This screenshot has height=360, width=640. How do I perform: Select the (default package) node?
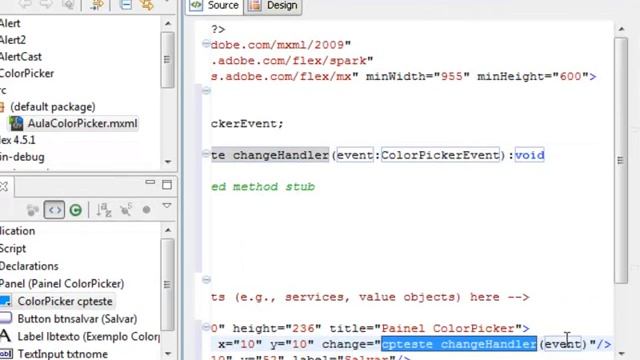click(53, 107)
